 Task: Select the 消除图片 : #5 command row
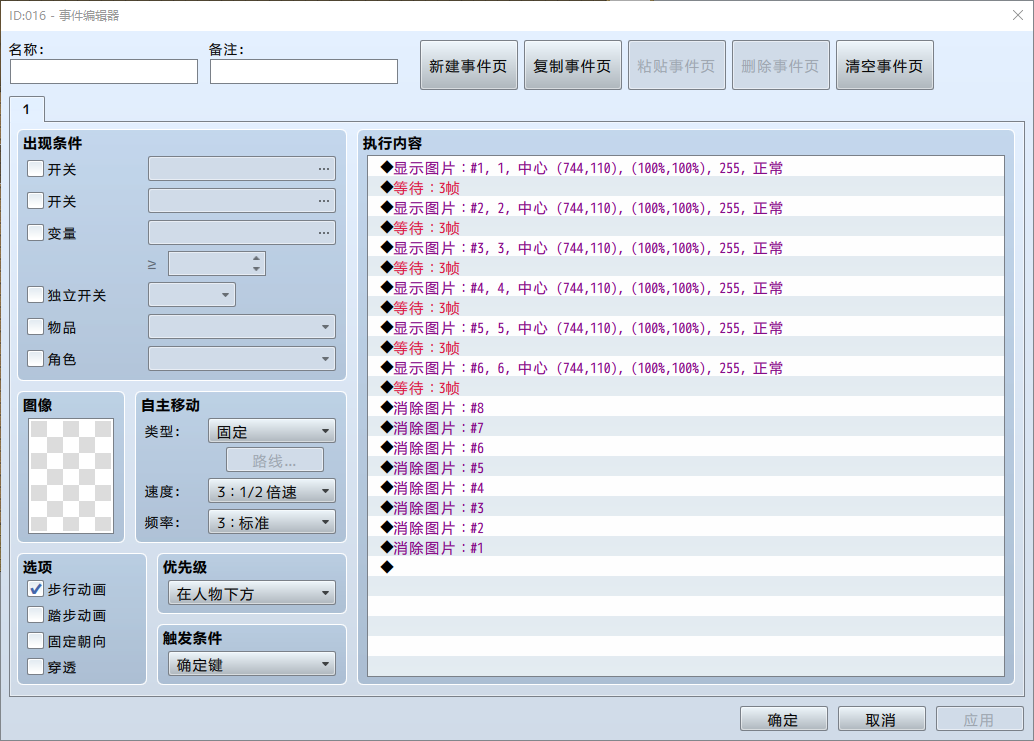pyautogui.click(x=686, y=467)
